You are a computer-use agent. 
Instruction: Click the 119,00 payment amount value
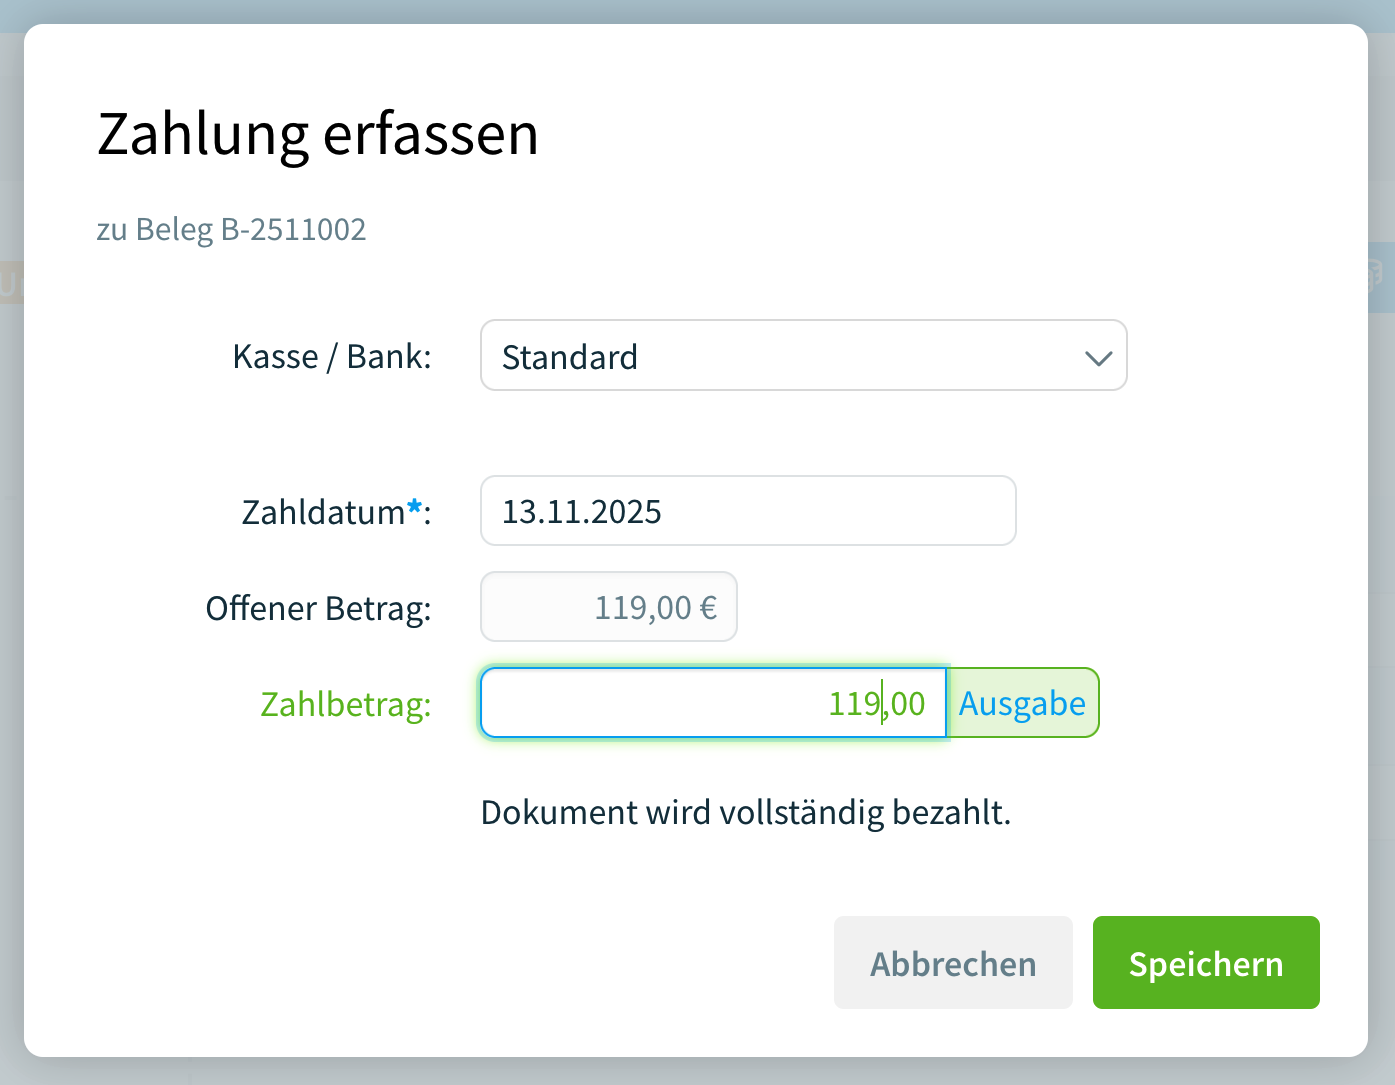click(x=876, y=703)
